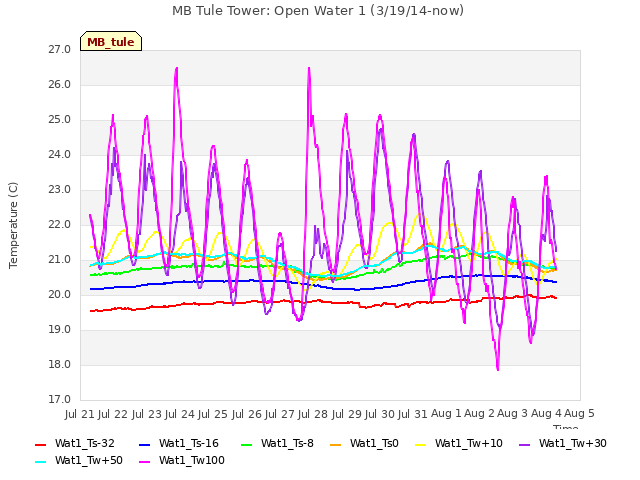The image size is (640, 480).
Task: Click the Aug 2 x-axis date label
Action: click(480, 414)
